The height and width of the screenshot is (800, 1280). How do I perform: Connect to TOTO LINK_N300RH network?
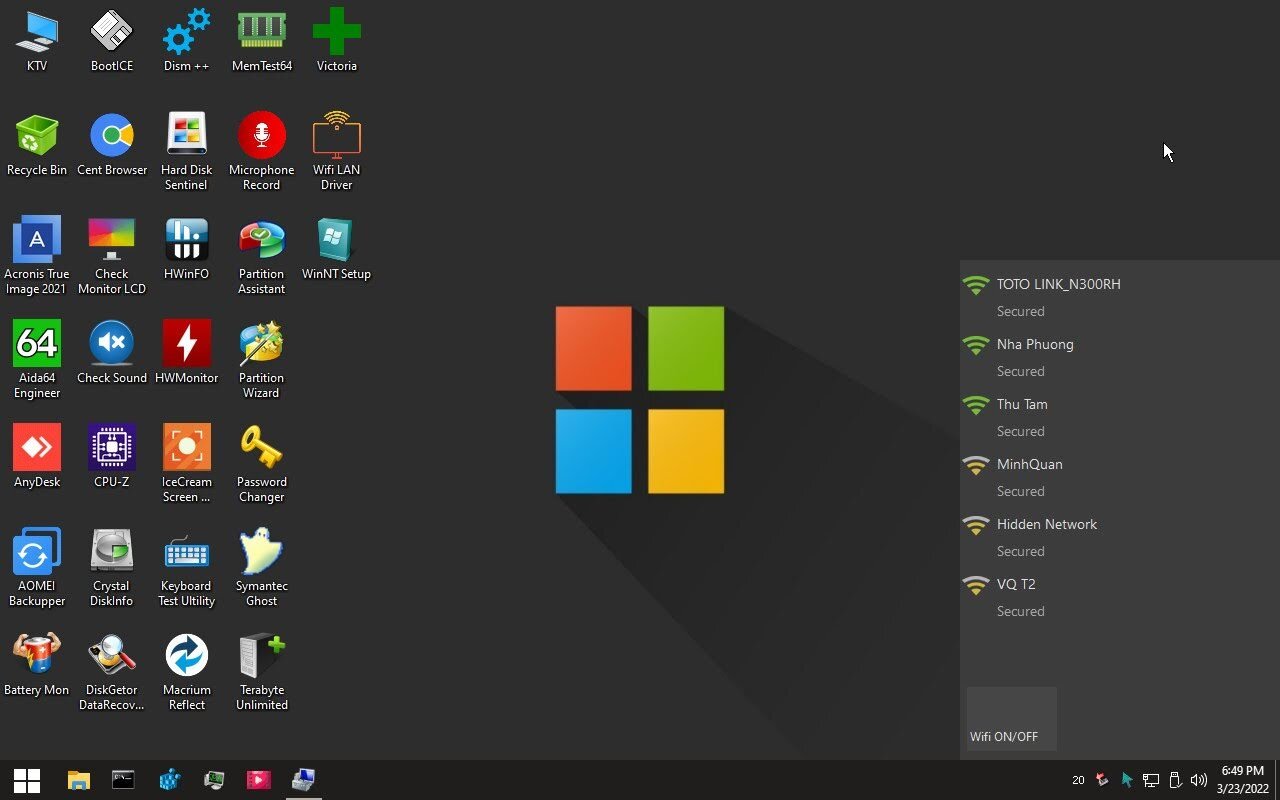click(1120, 297)
